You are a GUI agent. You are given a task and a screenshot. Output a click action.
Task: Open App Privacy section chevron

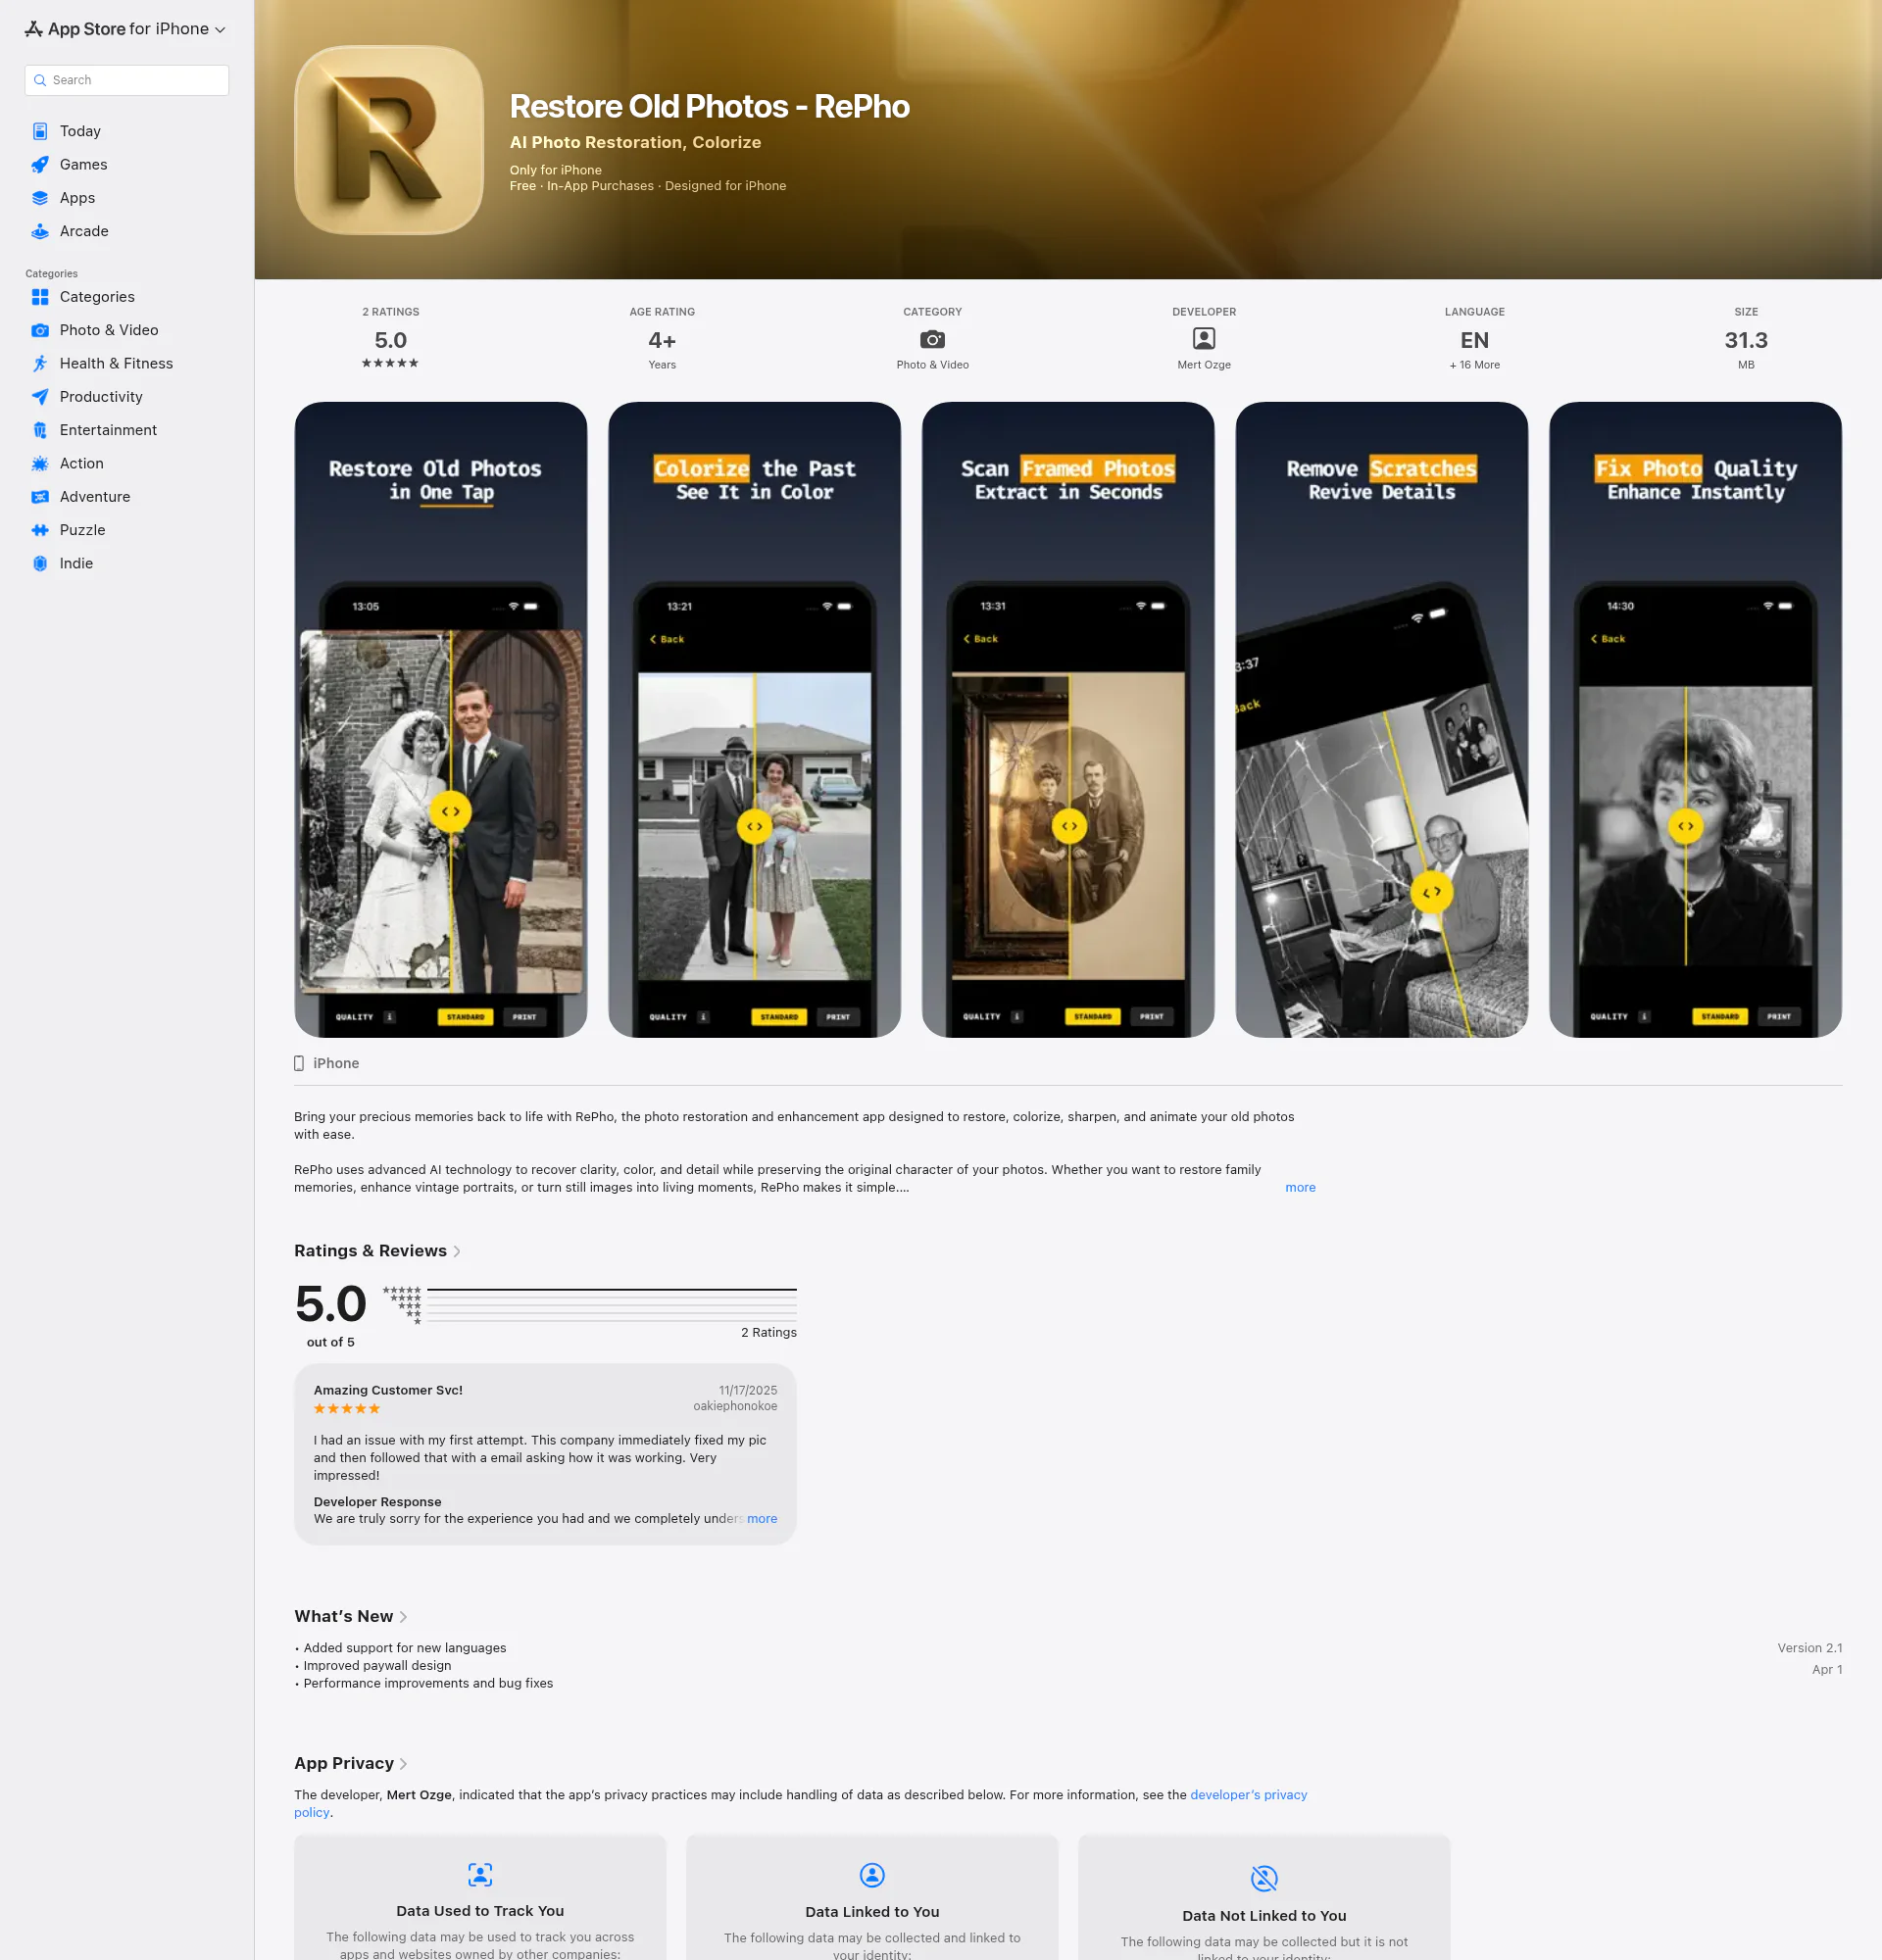click(403, 1763)
